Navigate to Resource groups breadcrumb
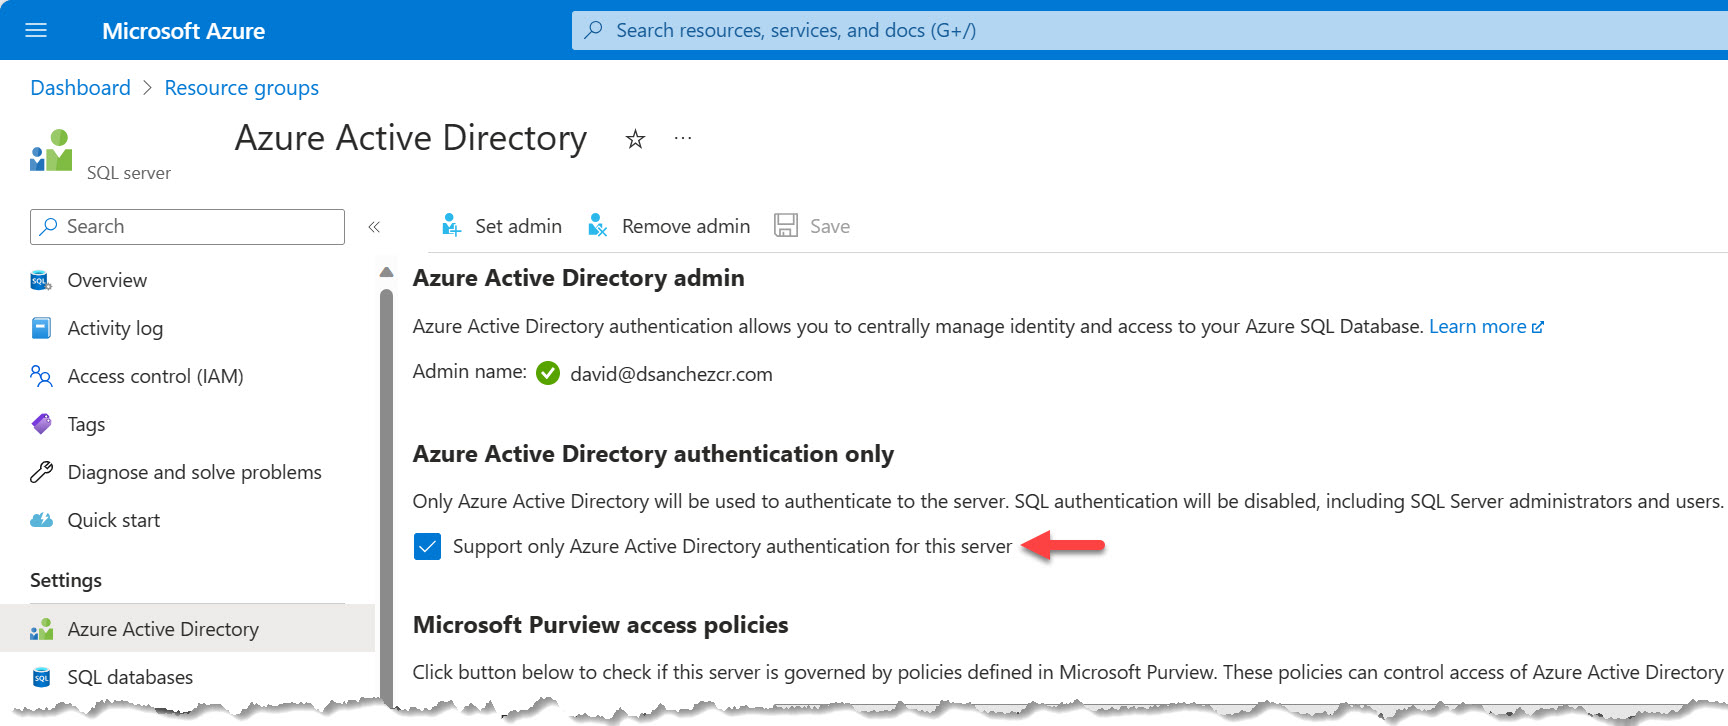This screenshot has height=726, width=1728. point(241,88)
